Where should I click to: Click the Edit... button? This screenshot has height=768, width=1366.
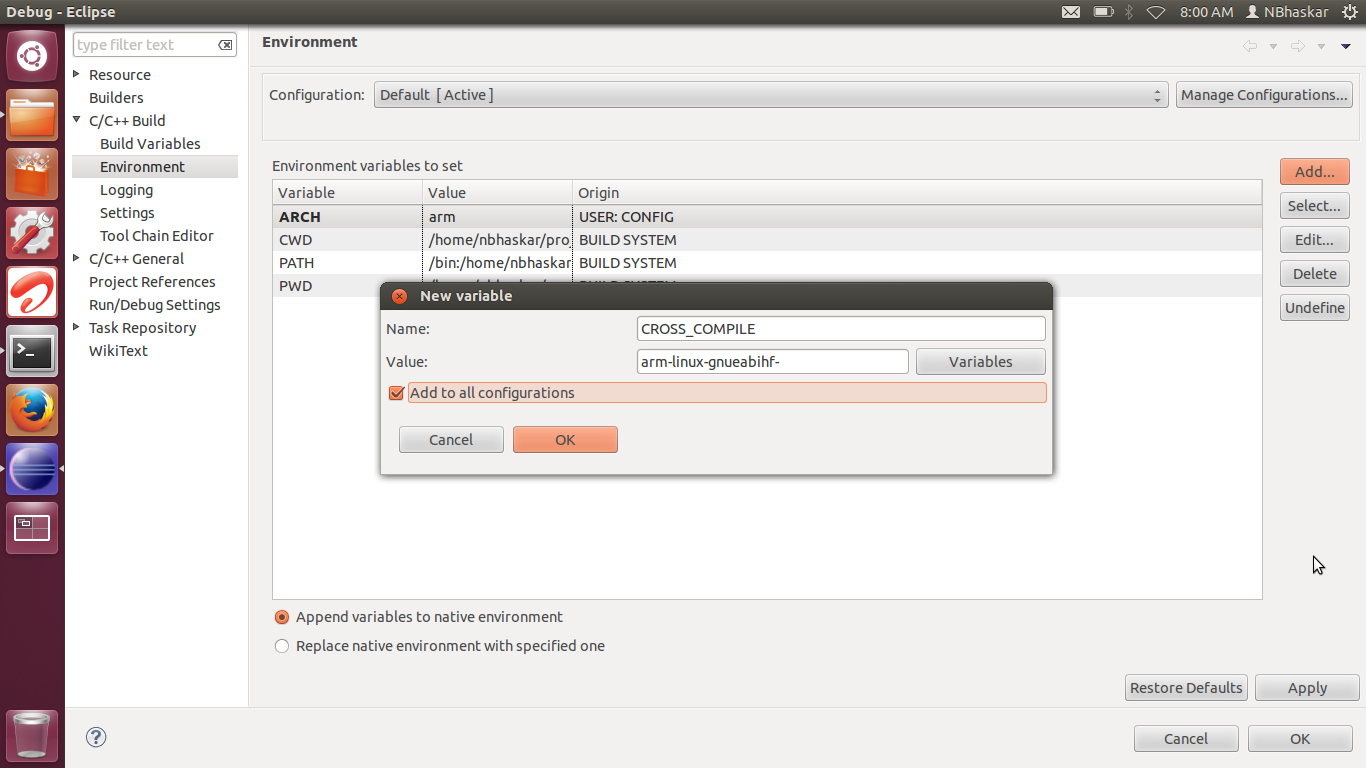1315,240
